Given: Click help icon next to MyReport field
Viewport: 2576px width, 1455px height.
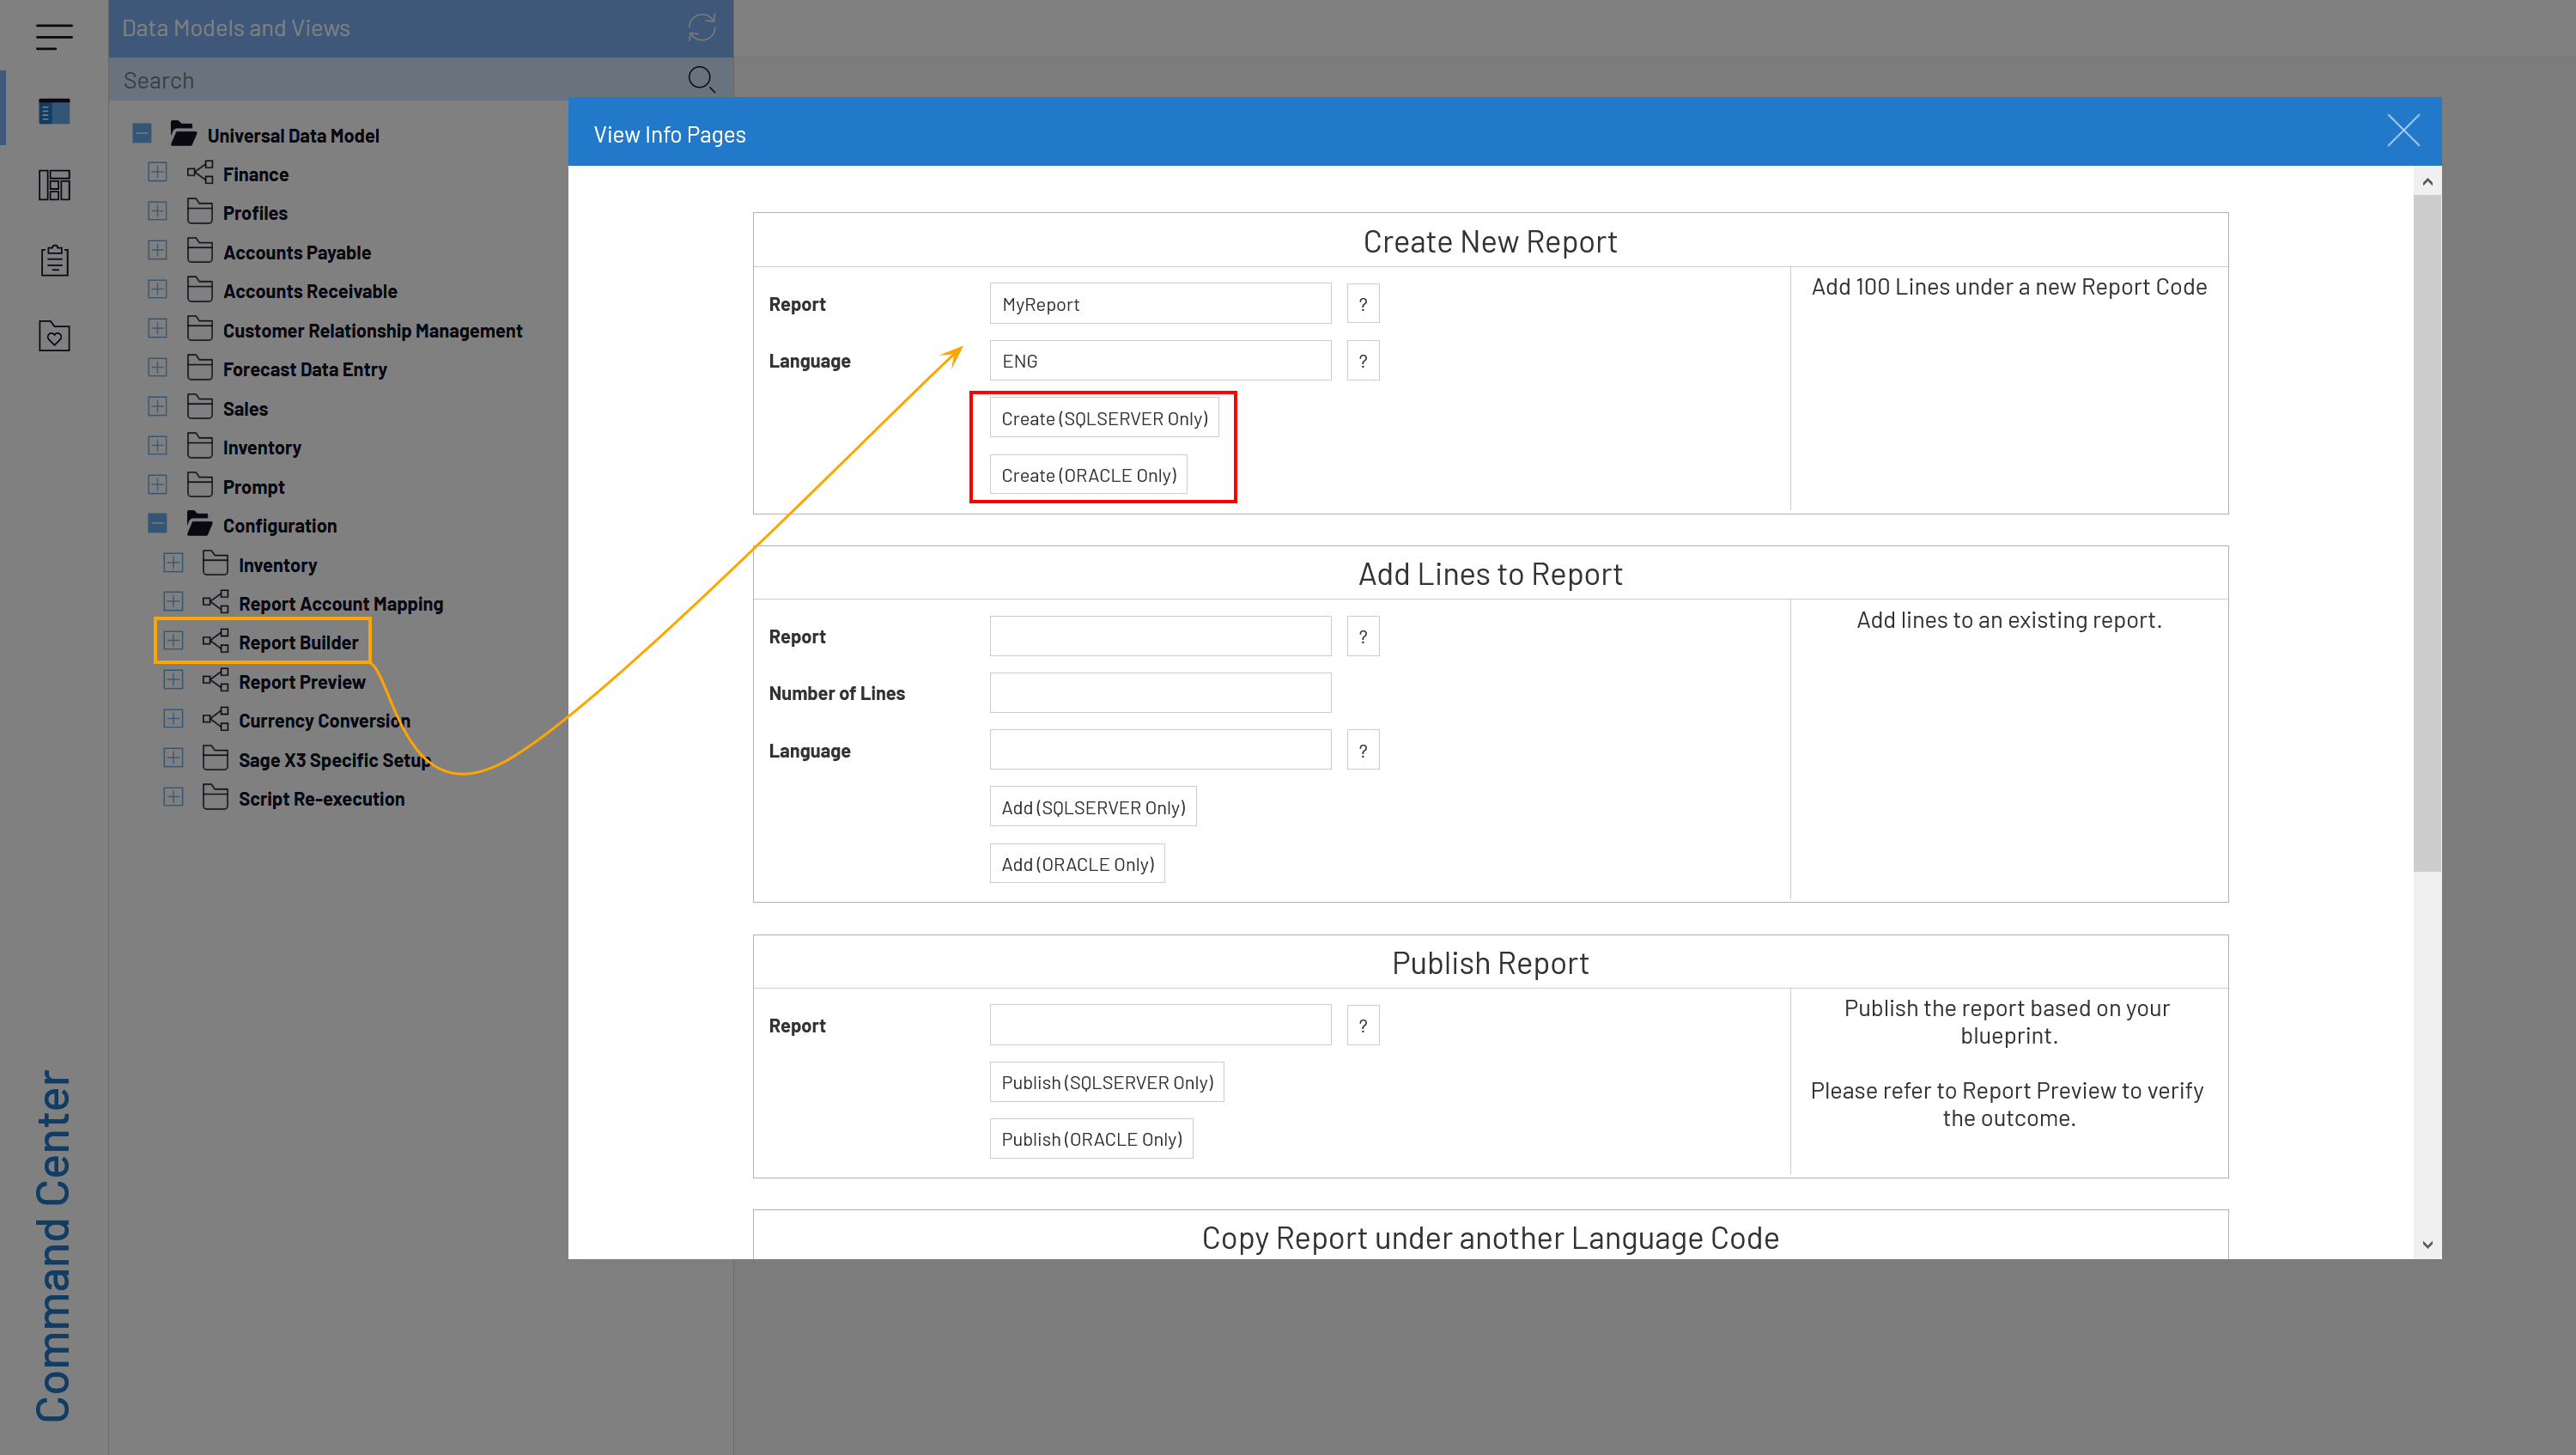Looking at the screenshot, I should coord(1362,304).
